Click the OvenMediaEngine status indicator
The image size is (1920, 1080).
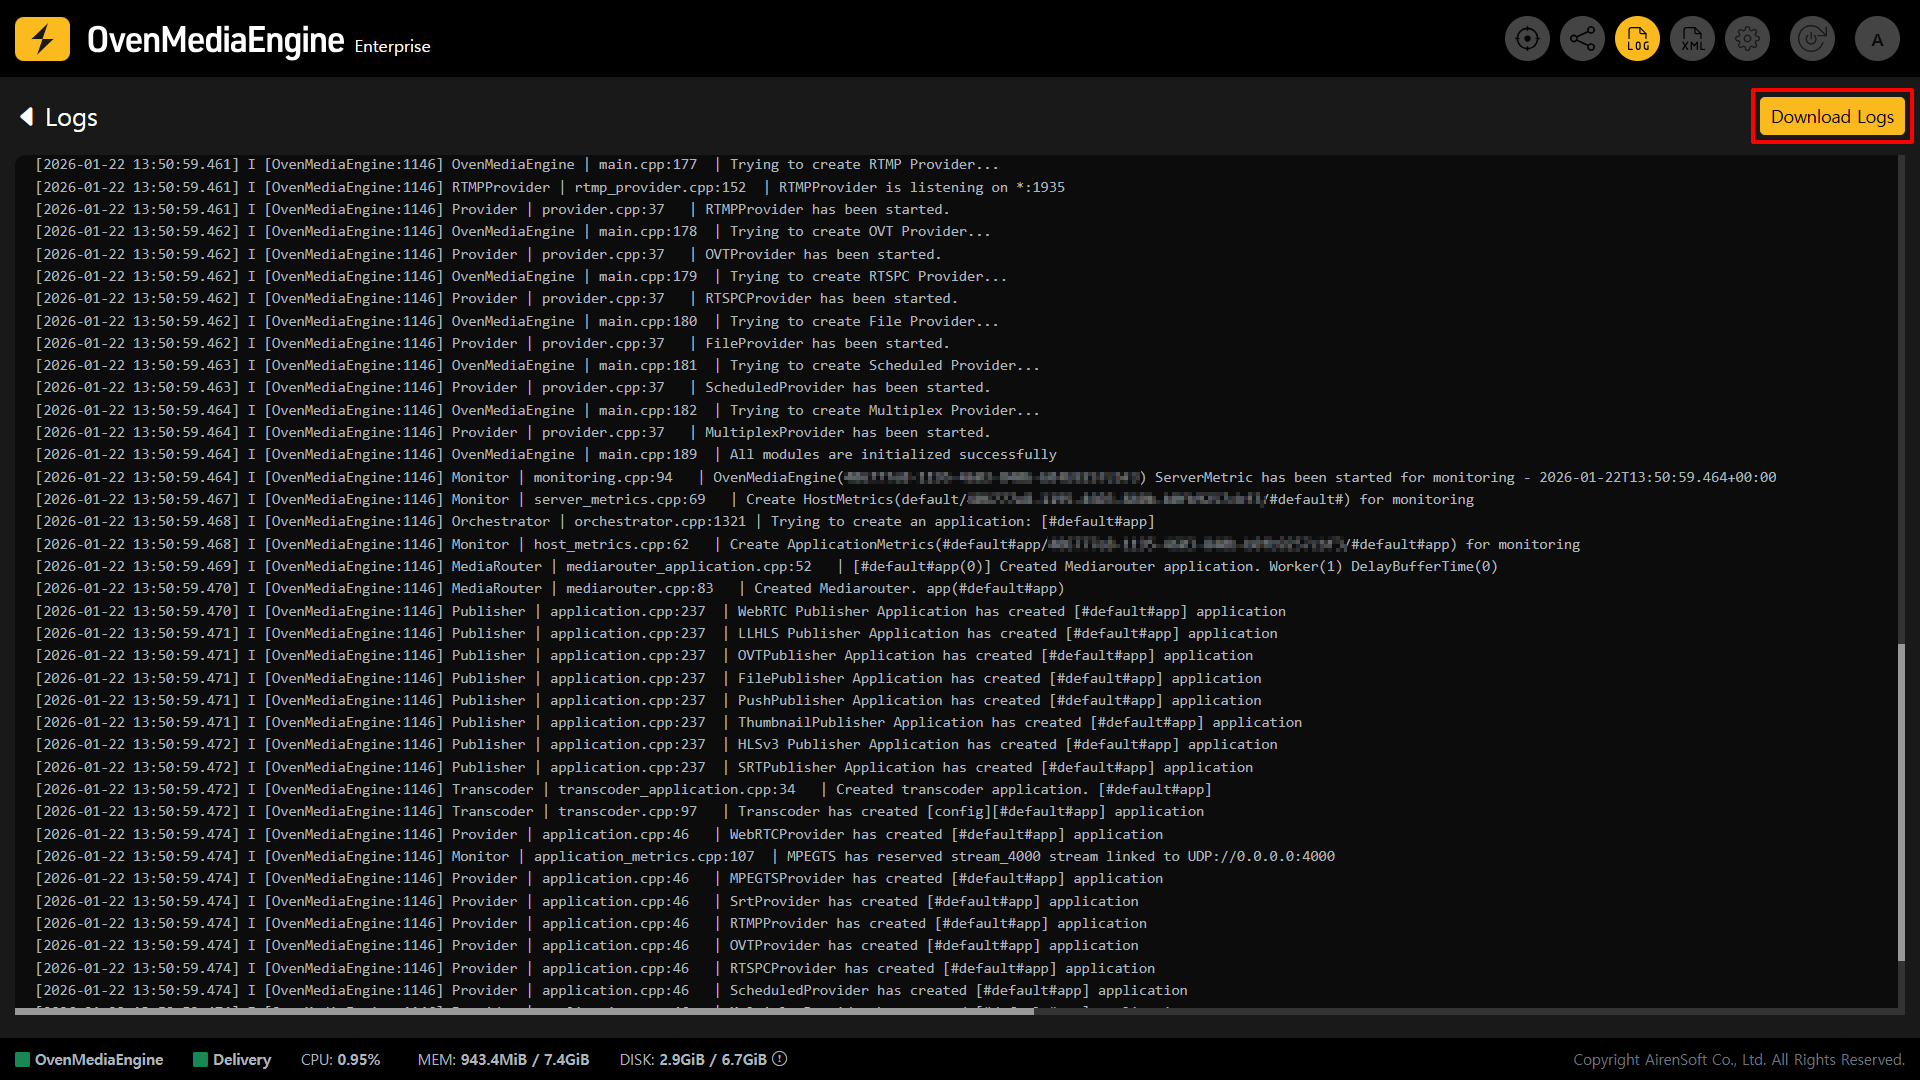coord(89,1059)
